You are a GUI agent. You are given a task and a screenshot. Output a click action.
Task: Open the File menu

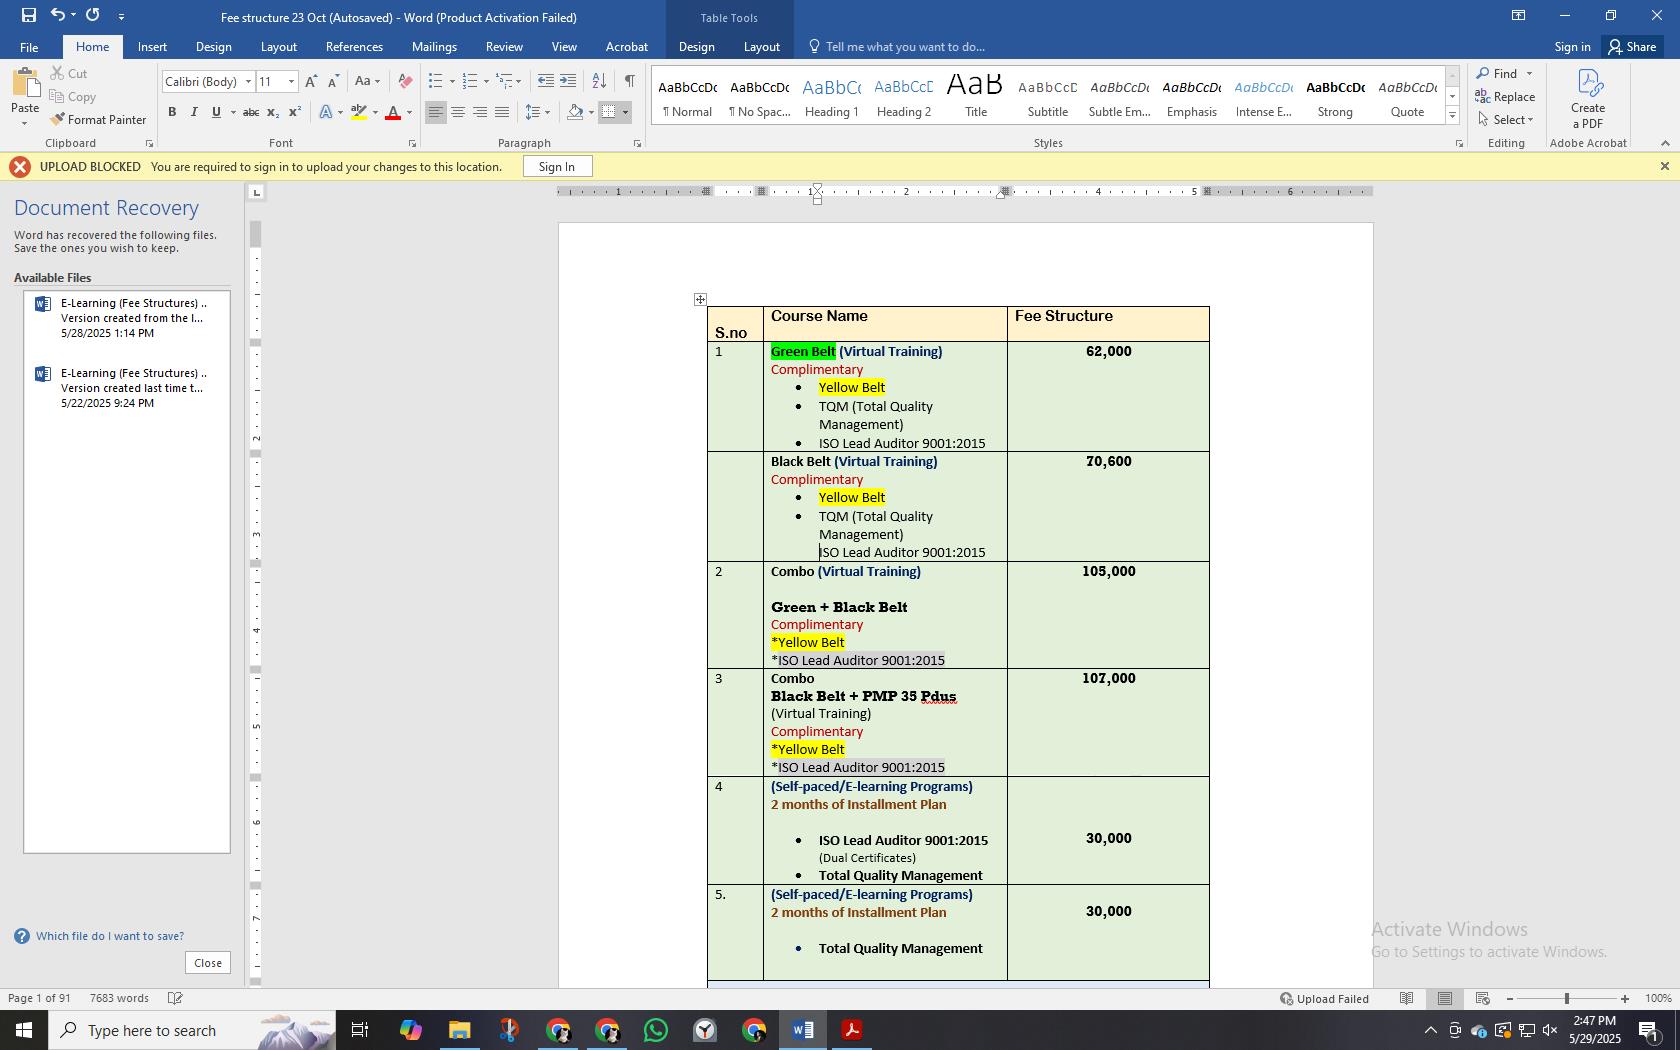[x=29, y=47]
